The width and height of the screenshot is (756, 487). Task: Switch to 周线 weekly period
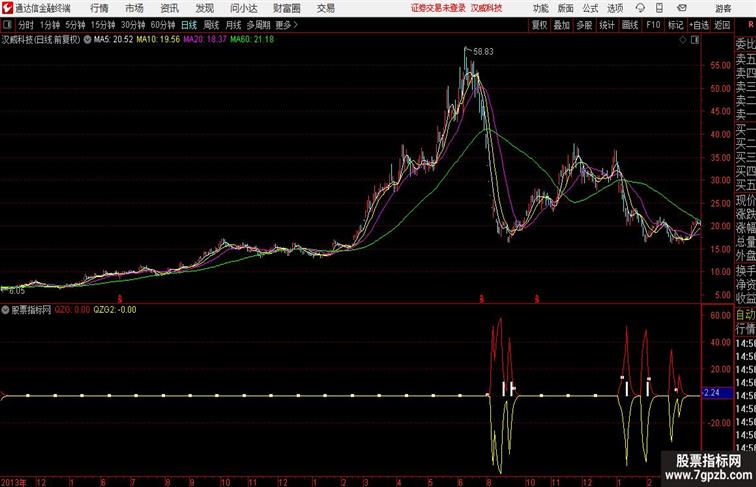coord(211,25)
